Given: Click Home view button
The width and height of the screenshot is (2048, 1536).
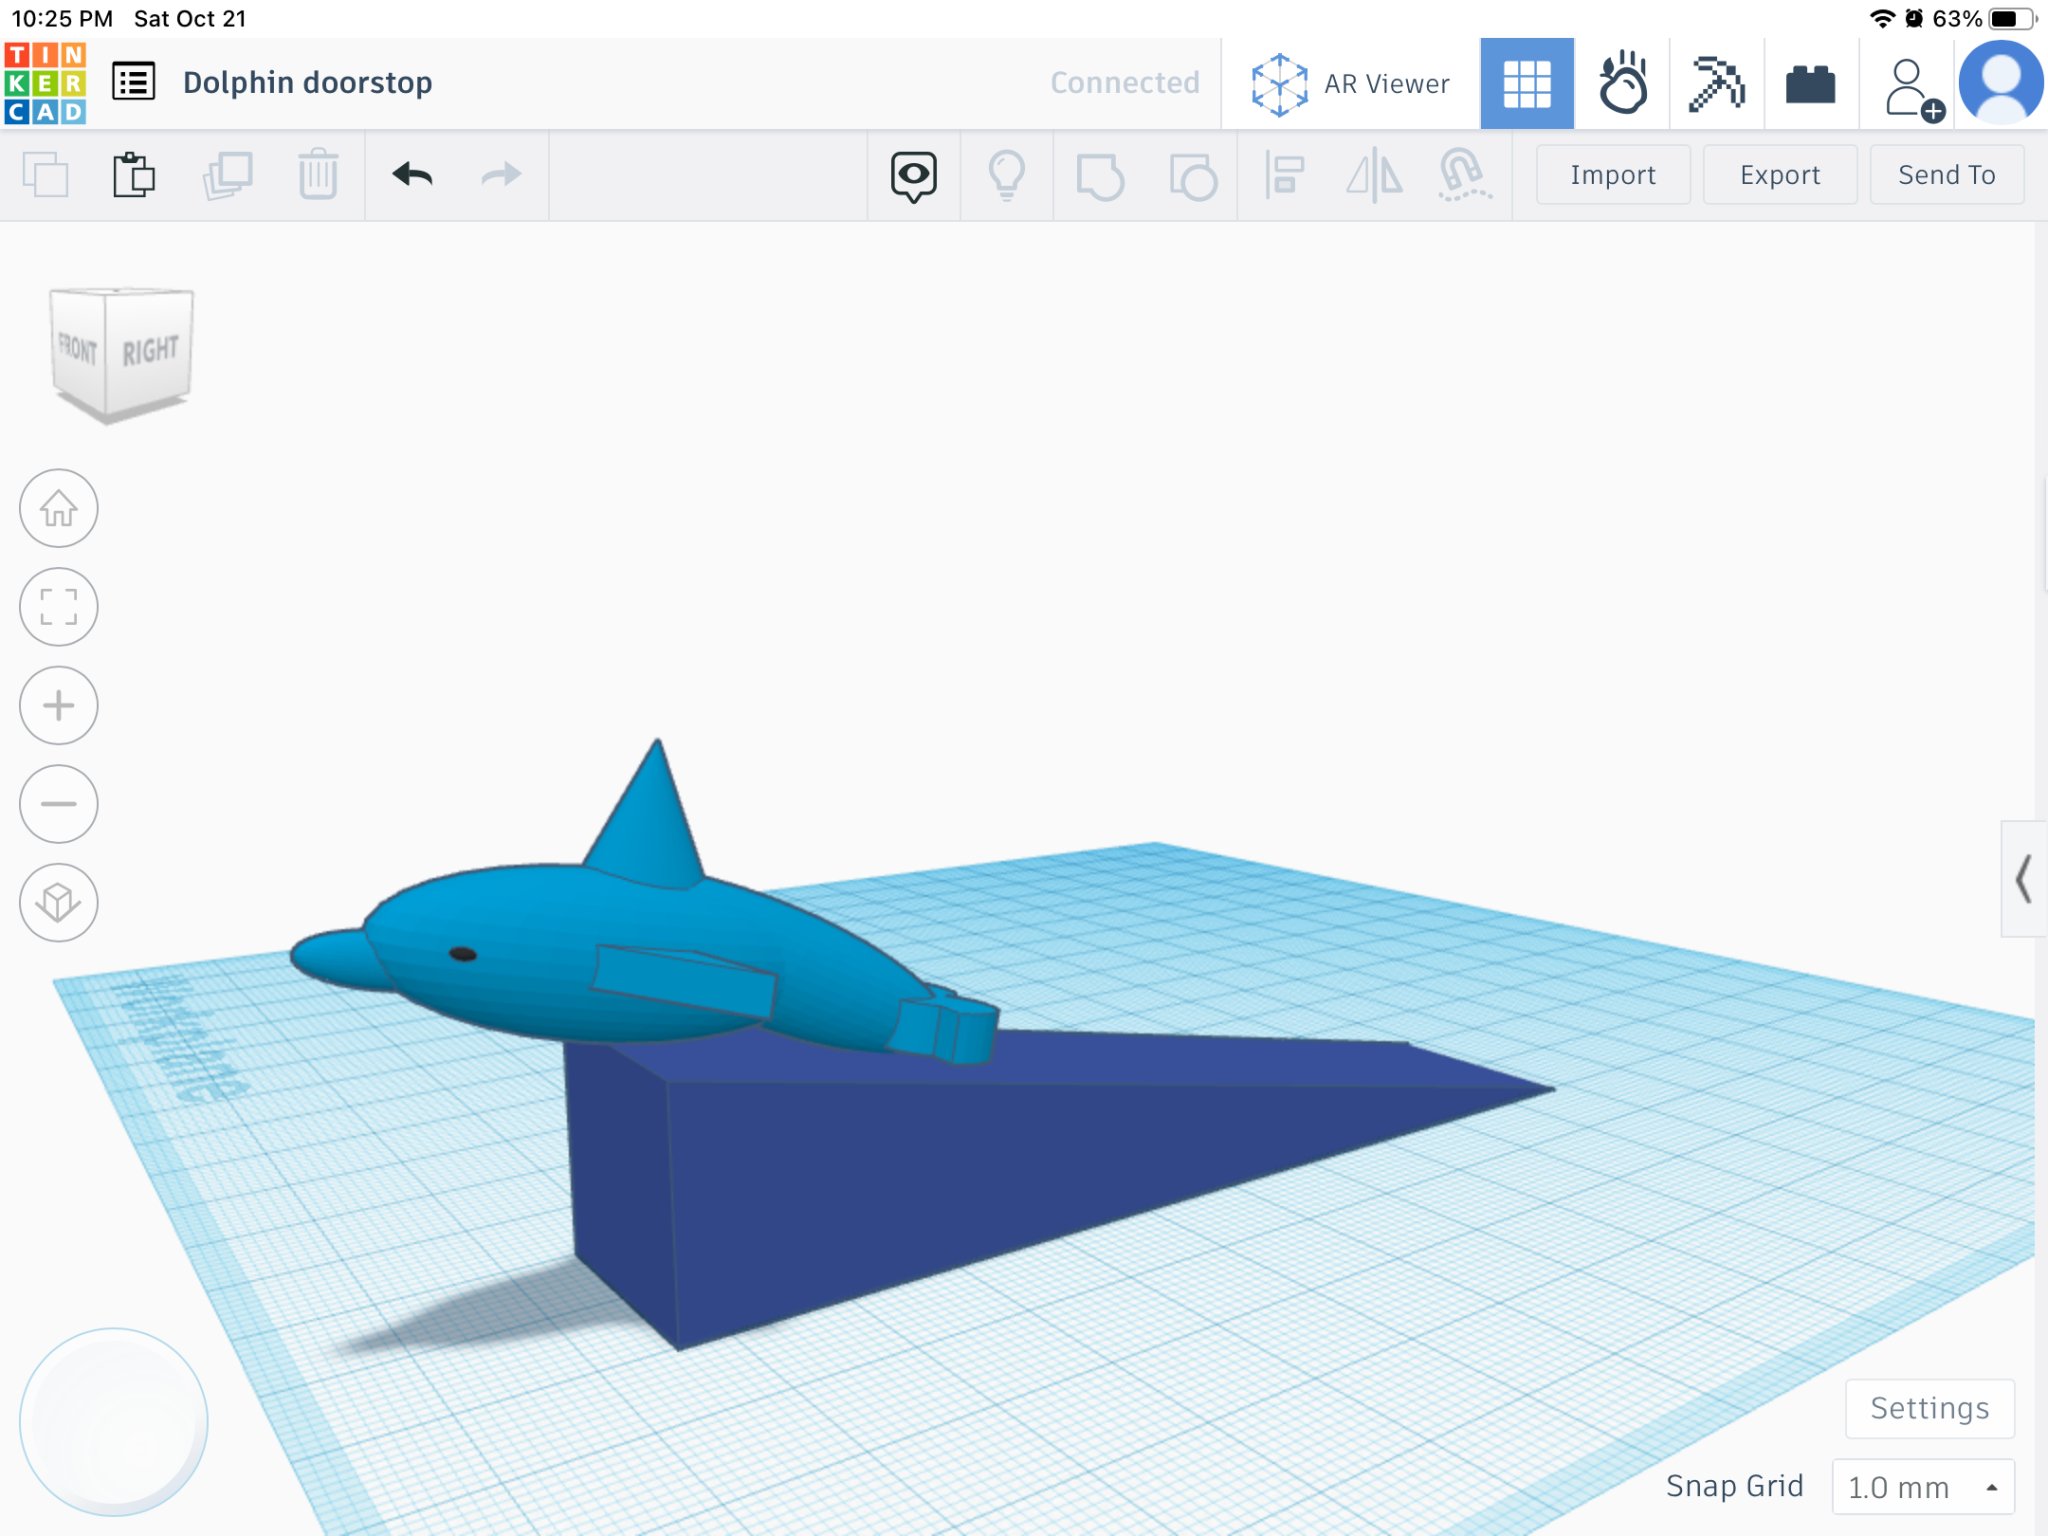Looking at the screenshot, I should pos(59,508).
